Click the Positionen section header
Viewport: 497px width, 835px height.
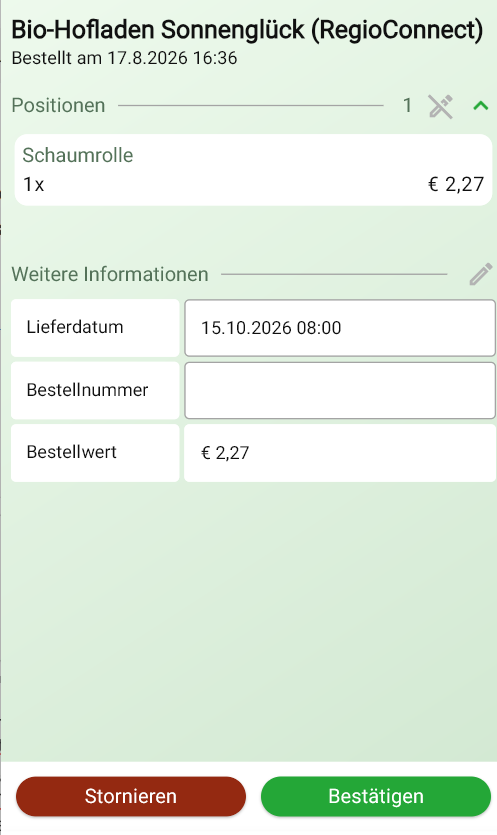pos(59,105)
